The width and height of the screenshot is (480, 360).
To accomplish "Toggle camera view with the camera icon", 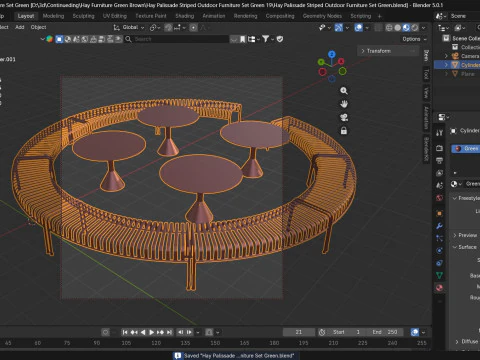I will point(344,117).
